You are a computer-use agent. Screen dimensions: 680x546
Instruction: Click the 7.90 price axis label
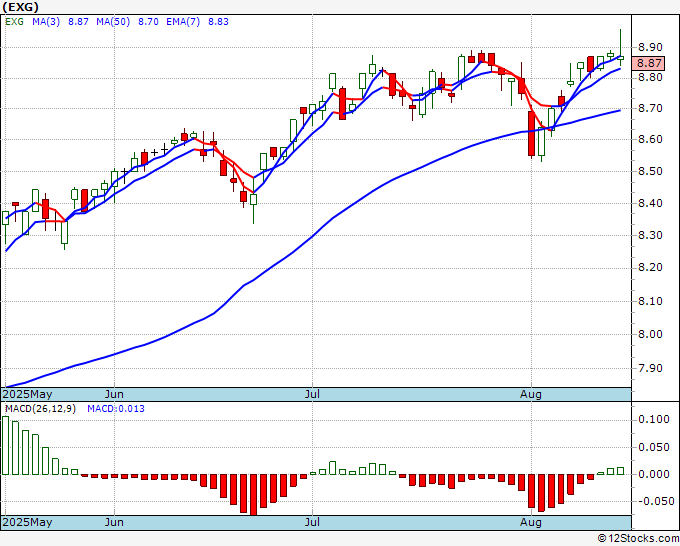click(651, 368)
